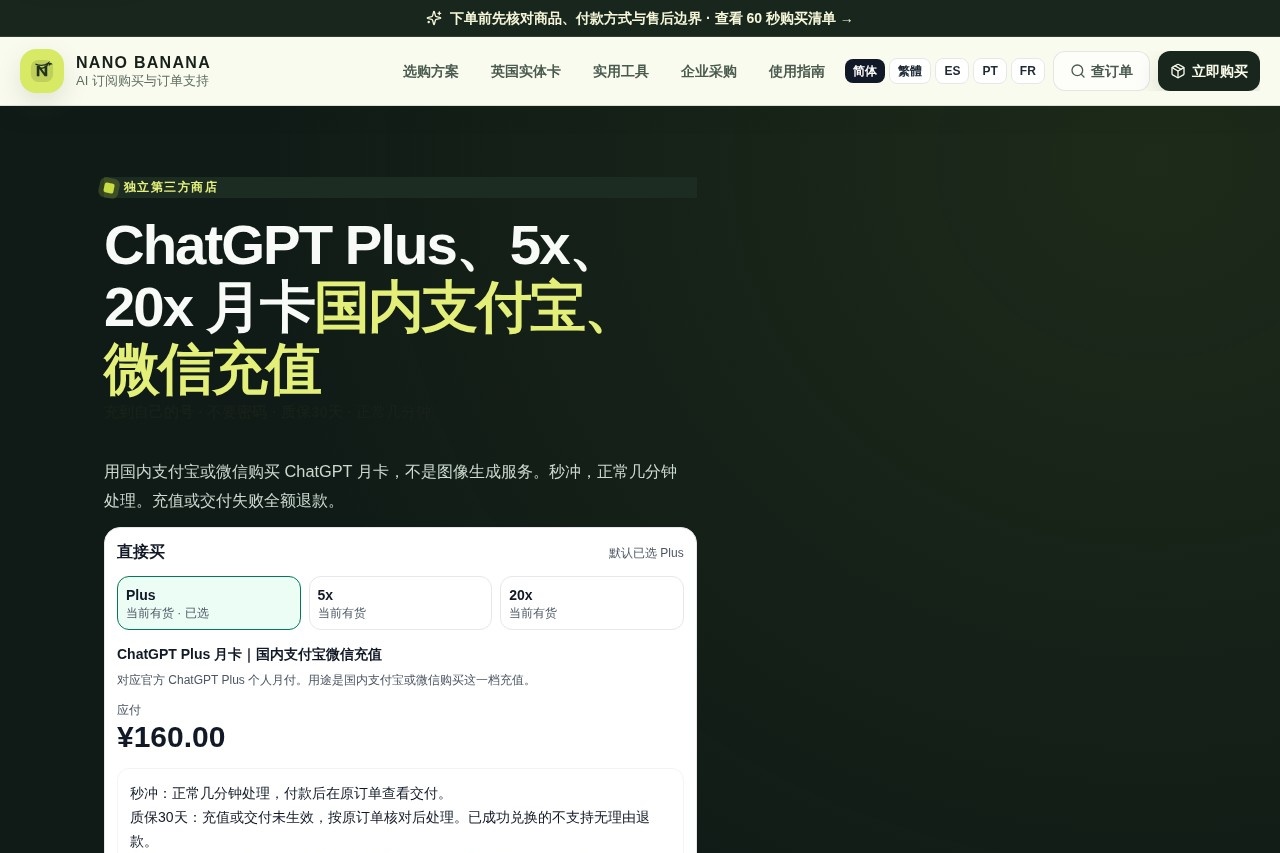This screenshot has width=1280, height=853.
Task: Click the box icon in 立即购买 button
Action: pyautogui.click(x=1178, y=71)
